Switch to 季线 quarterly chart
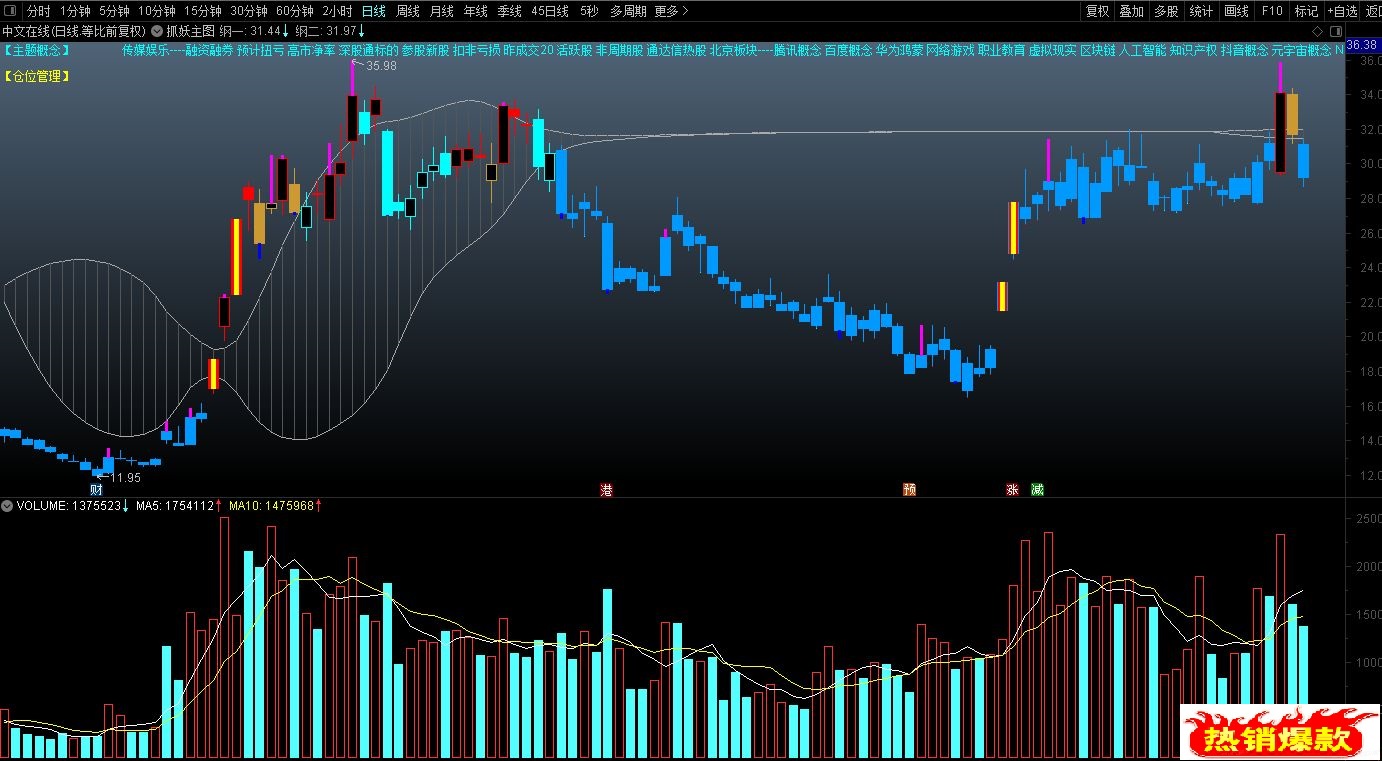 coord(509,11)
